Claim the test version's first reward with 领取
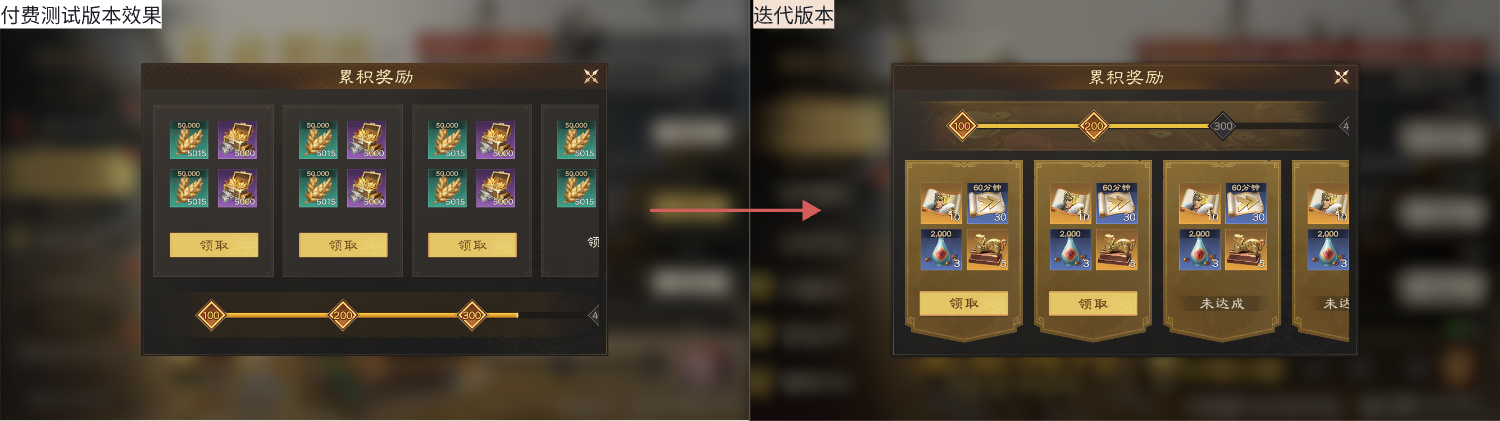This screenshot has width=1500, height=421. click(x=214, y=245)
